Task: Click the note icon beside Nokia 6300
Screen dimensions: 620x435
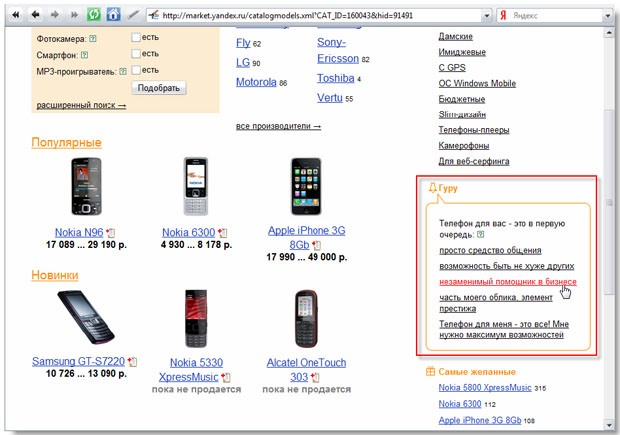Action: [x=222, y=233]
